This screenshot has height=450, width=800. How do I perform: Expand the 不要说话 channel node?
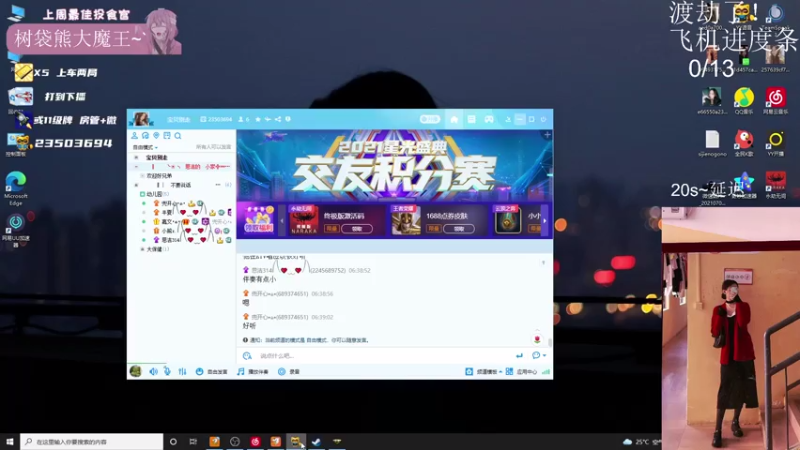[136, 185]
